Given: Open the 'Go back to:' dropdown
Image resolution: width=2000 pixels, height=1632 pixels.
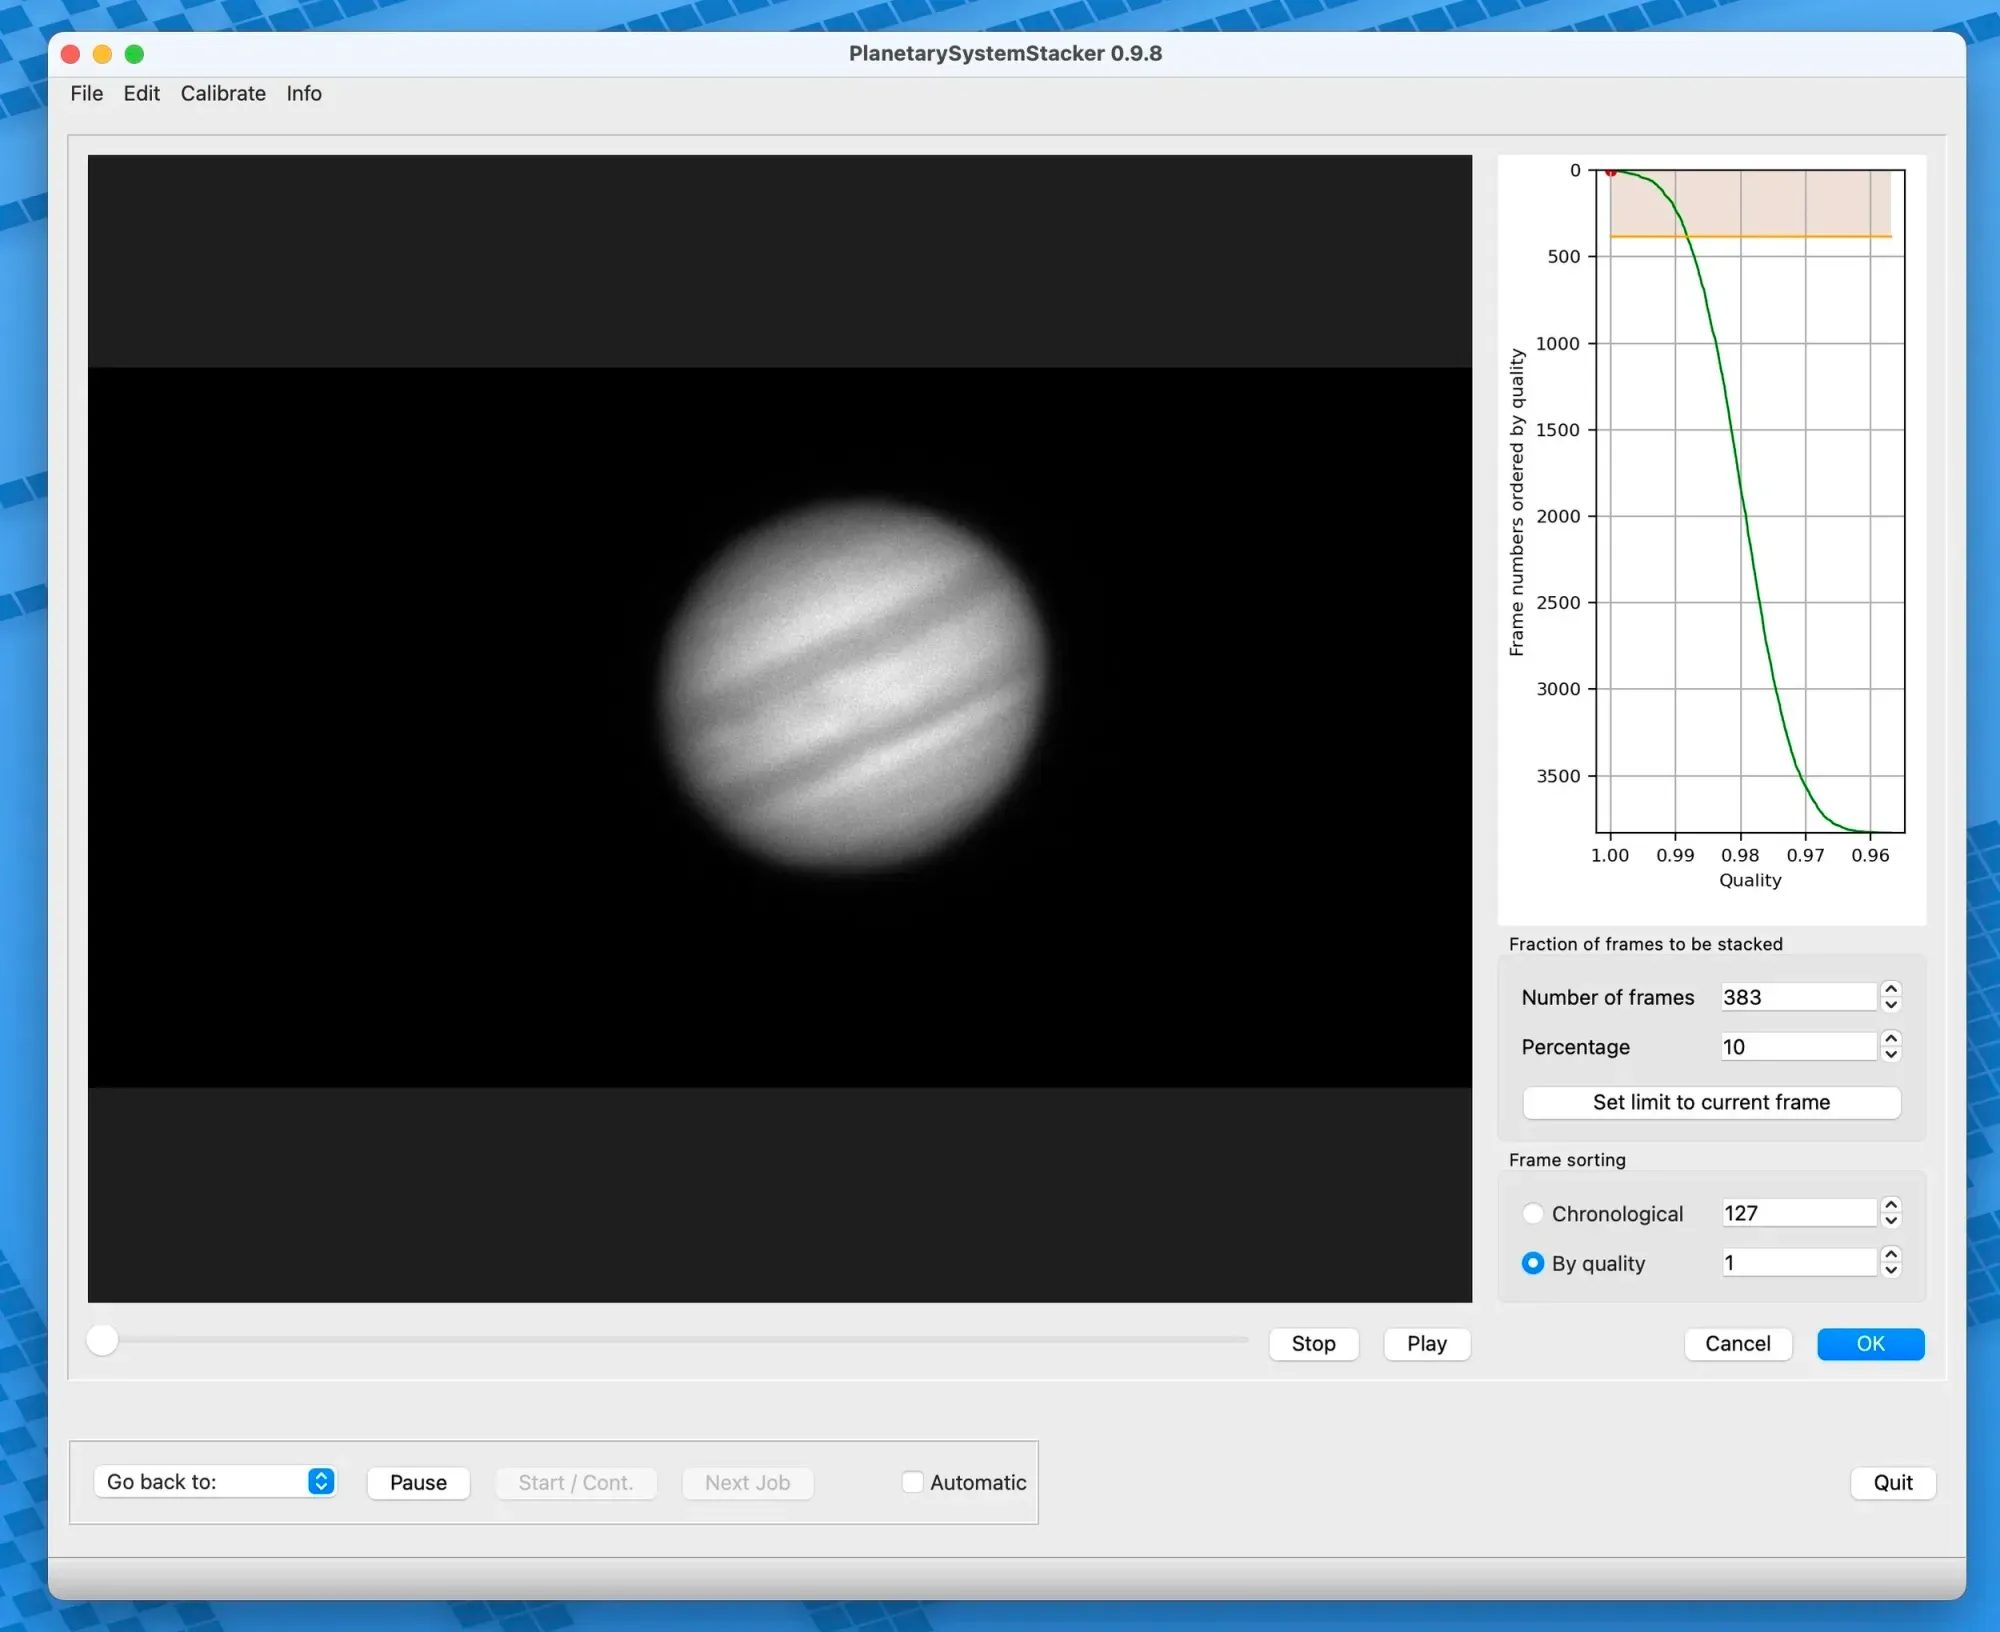Looking at the screenshot, I should pyautogui.click(x=216, y=1482).
